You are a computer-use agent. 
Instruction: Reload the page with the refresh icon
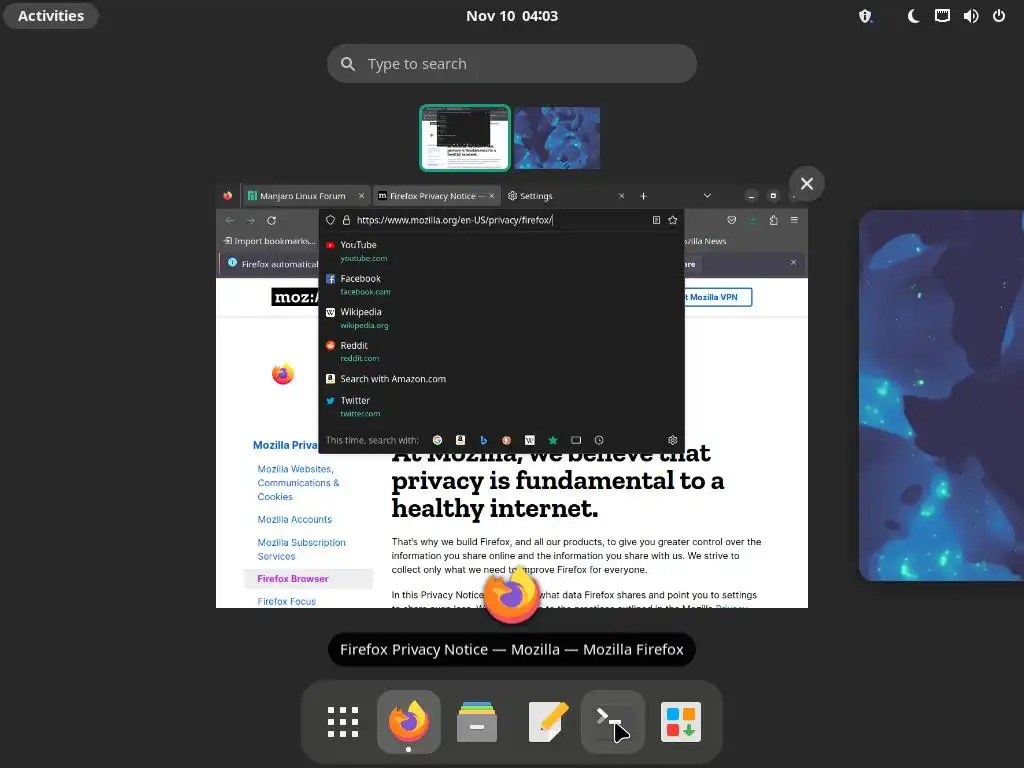tap(272, 220)
